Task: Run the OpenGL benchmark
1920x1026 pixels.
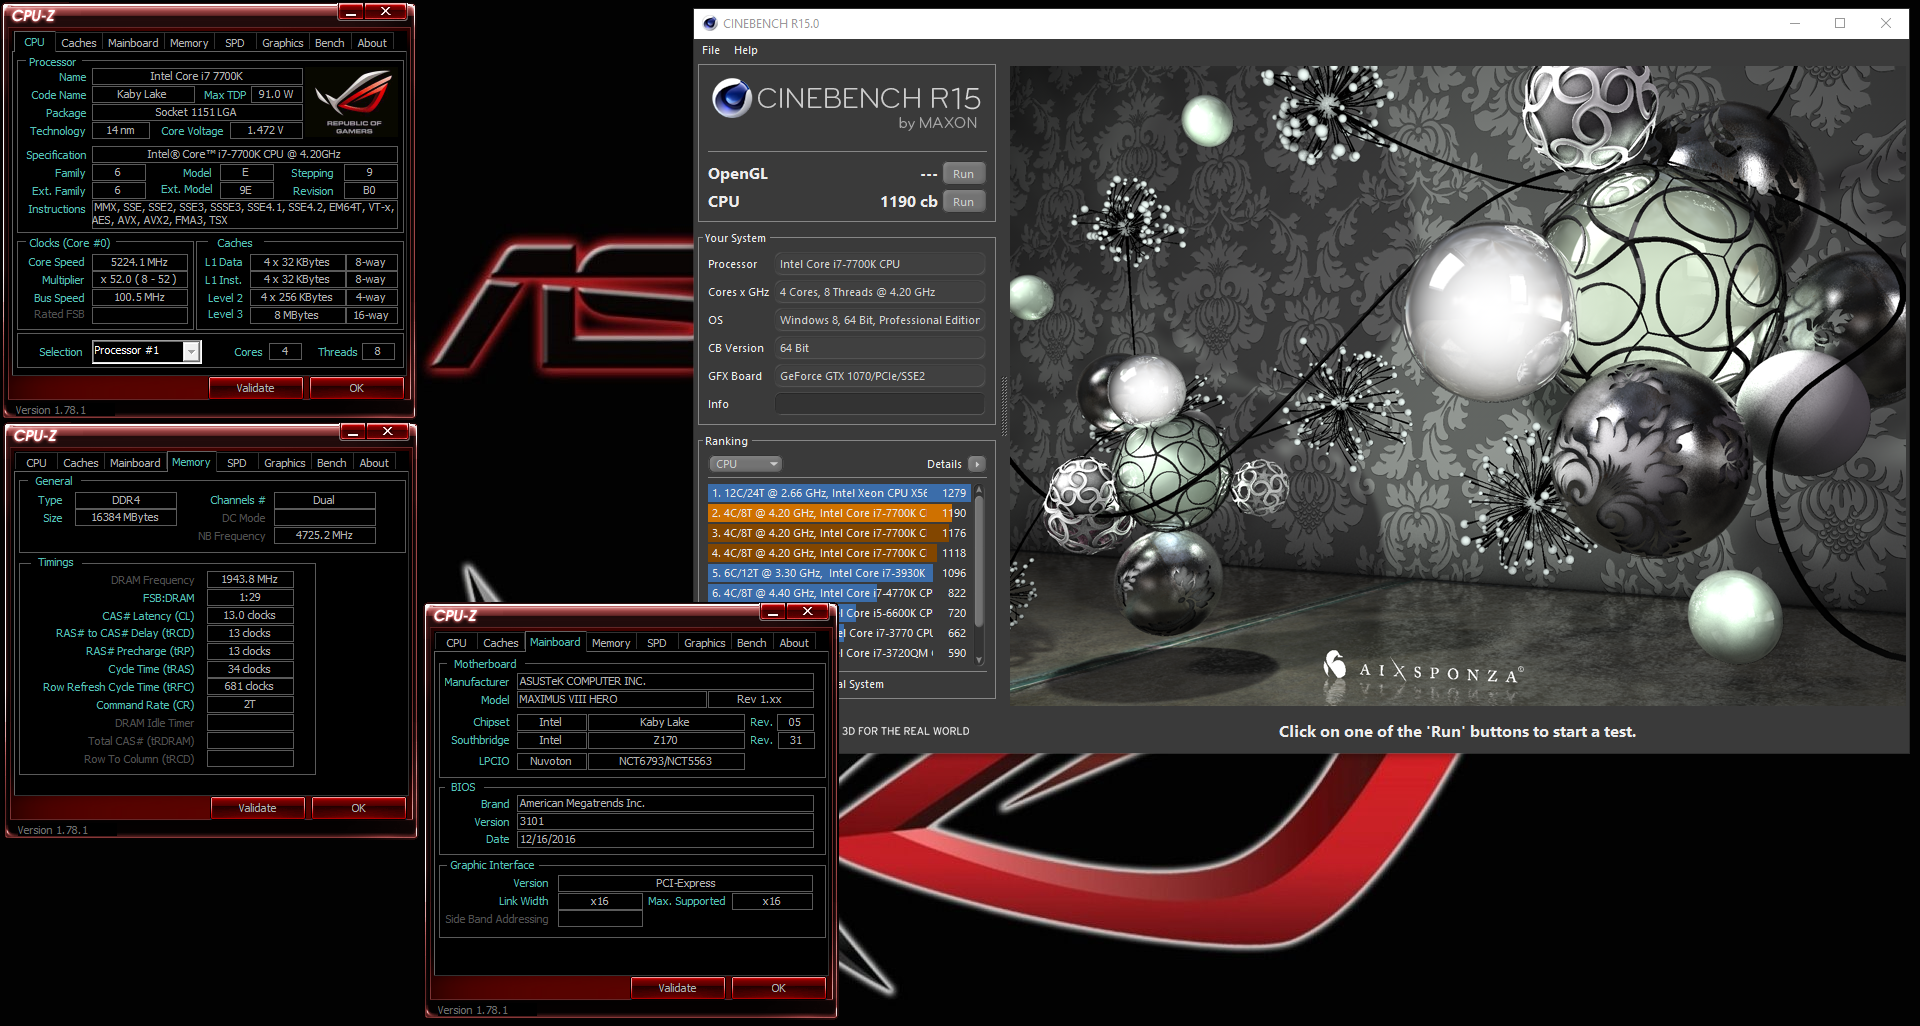Action: click(x=963, y=174)
